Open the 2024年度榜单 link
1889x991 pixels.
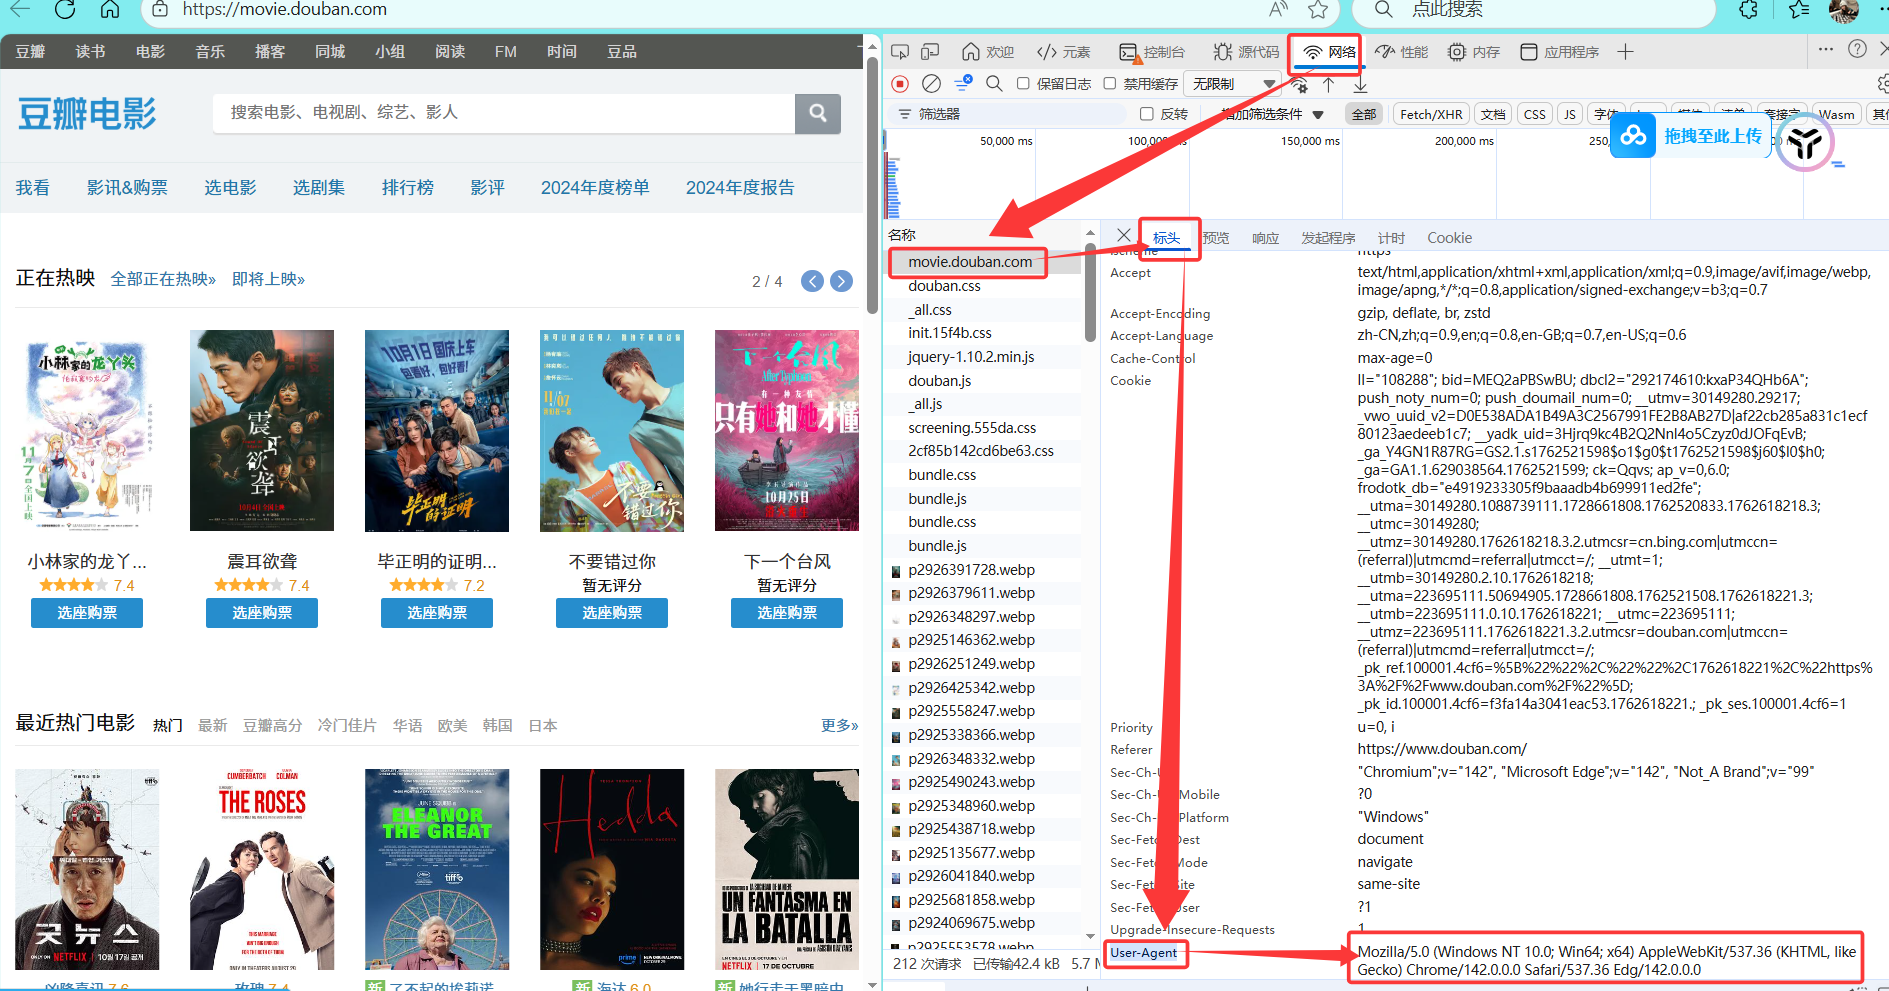[595, 188]
